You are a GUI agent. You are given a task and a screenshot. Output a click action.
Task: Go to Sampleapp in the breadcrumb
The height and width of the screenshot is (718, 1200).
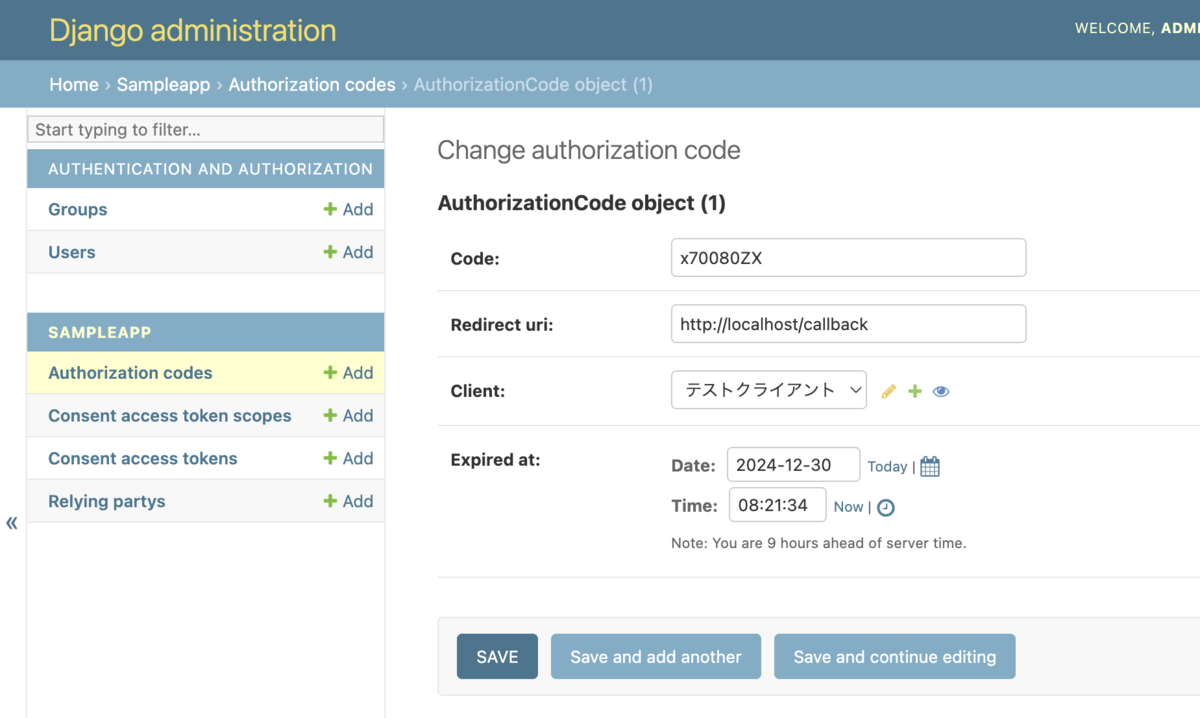point(163,85)
